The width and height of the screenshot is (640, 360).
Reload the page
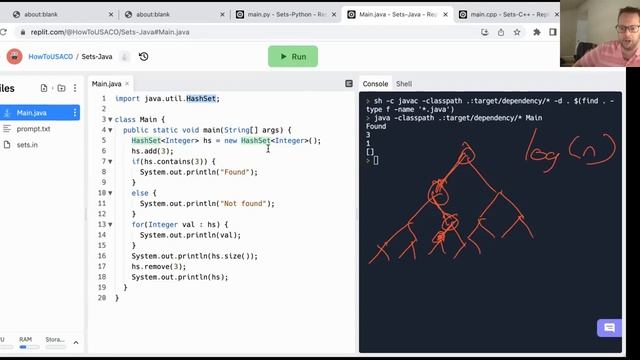[3, 32]
